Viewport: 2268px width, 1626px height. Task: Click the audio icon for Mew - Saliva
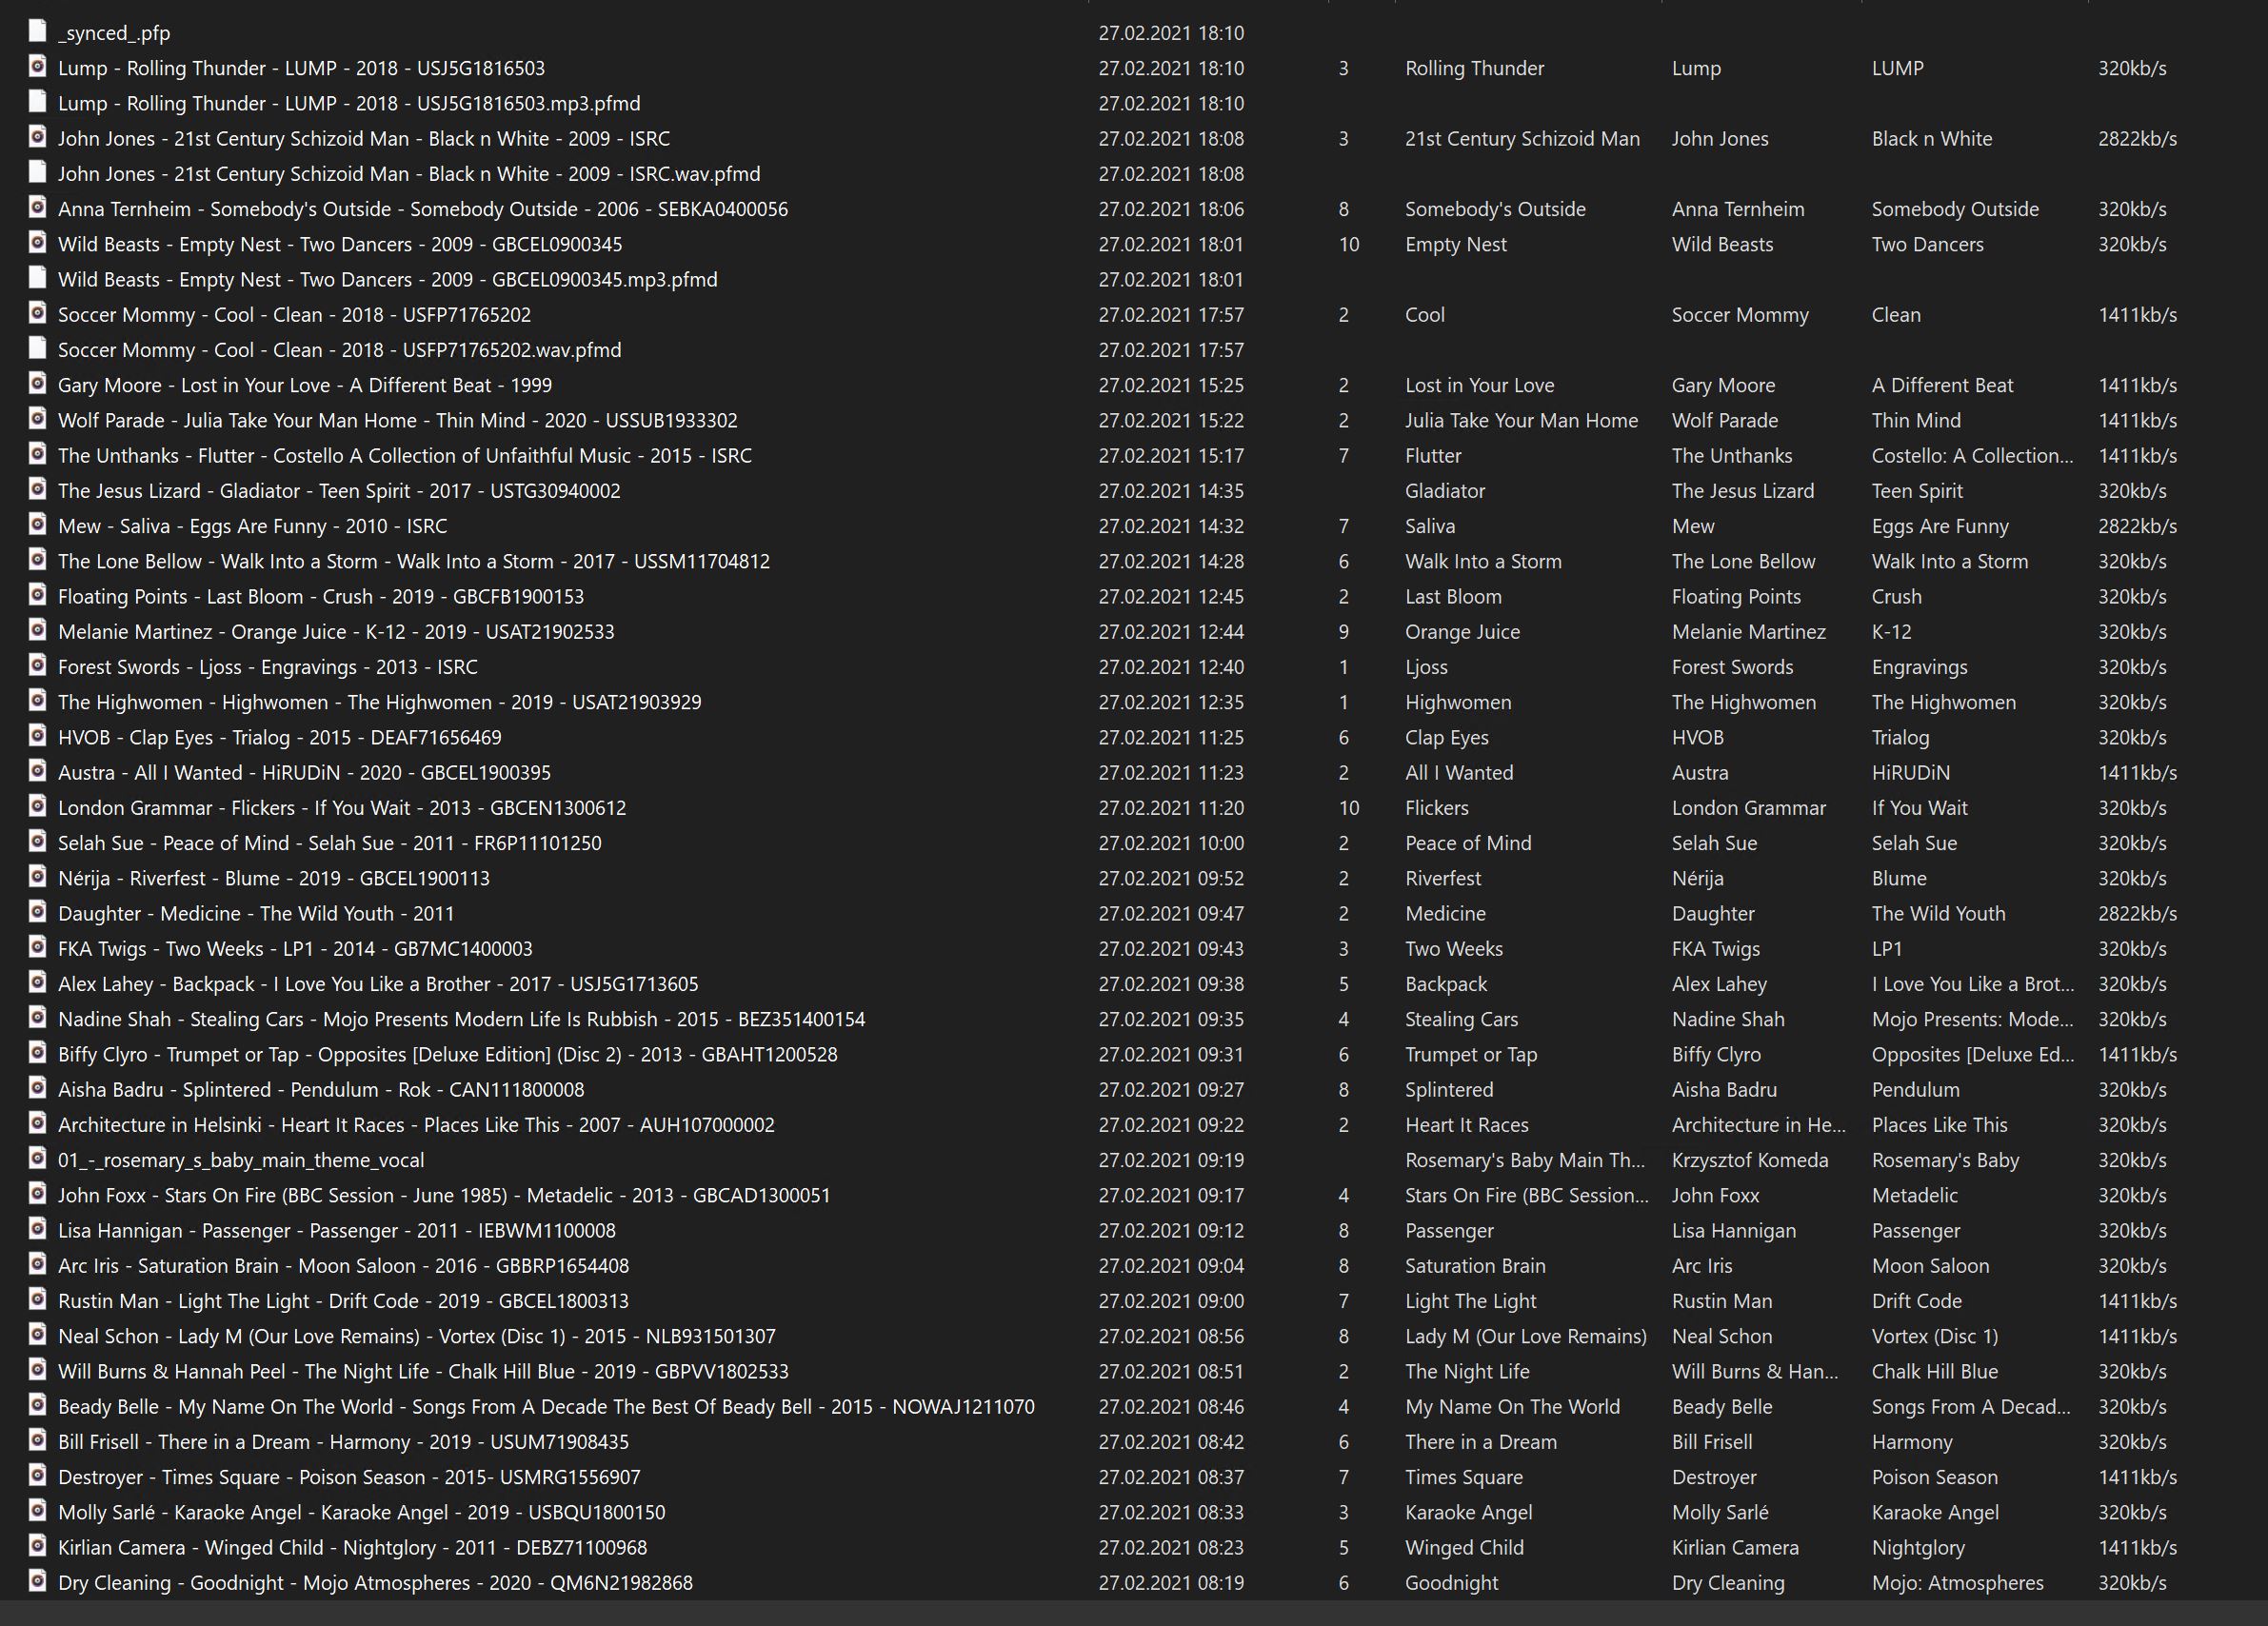(x=37, y=525)
